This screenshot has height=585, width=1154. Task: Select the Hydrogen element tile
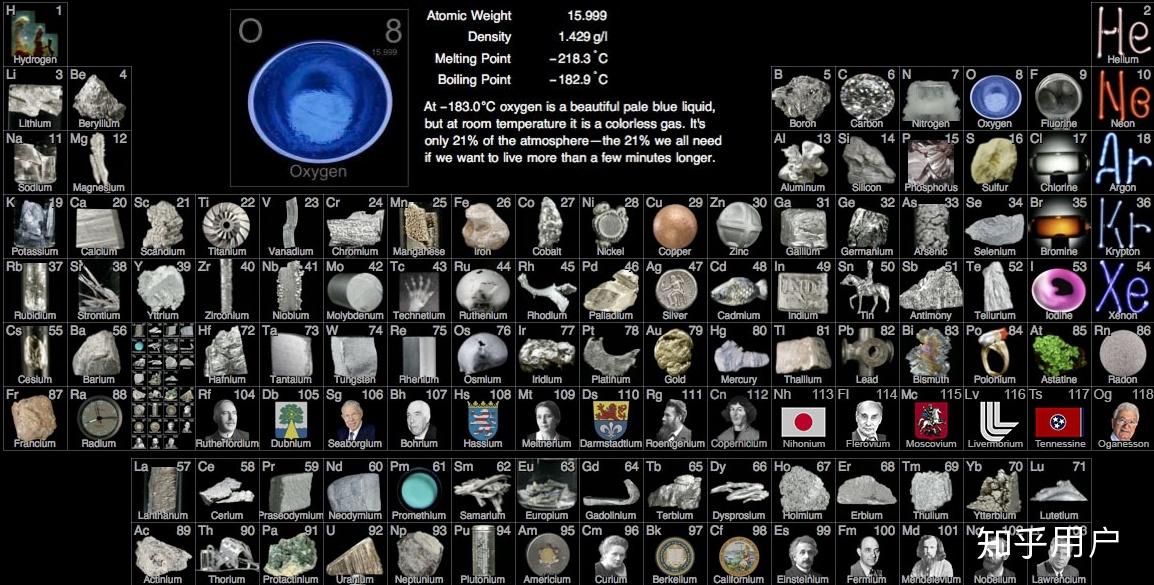(35, 34)
